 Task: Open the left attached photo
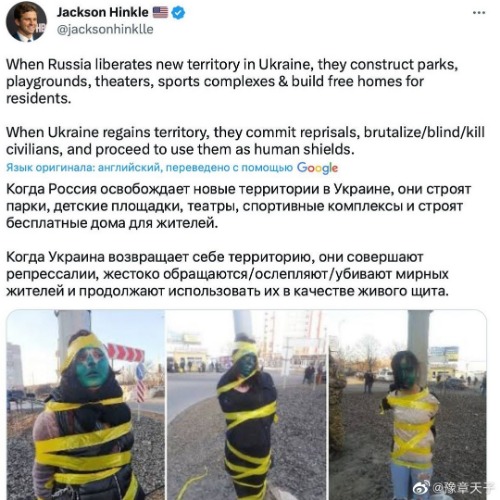85,405
